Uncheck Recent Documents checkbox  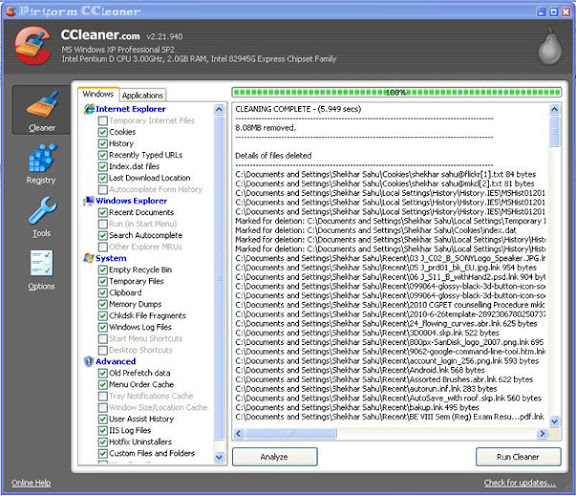tap(103, 212)
